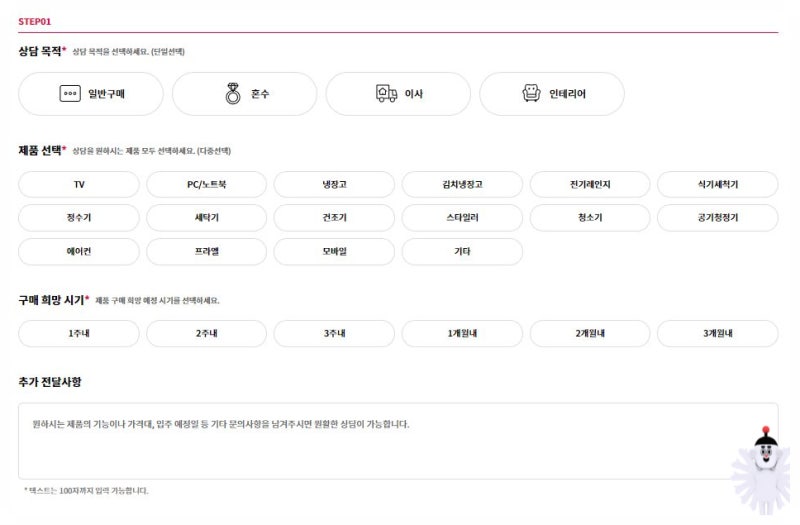Viewport: 800px width, 525px height.
Task: Toggle 김치냉장고 product choice
Action: [462, 185]
